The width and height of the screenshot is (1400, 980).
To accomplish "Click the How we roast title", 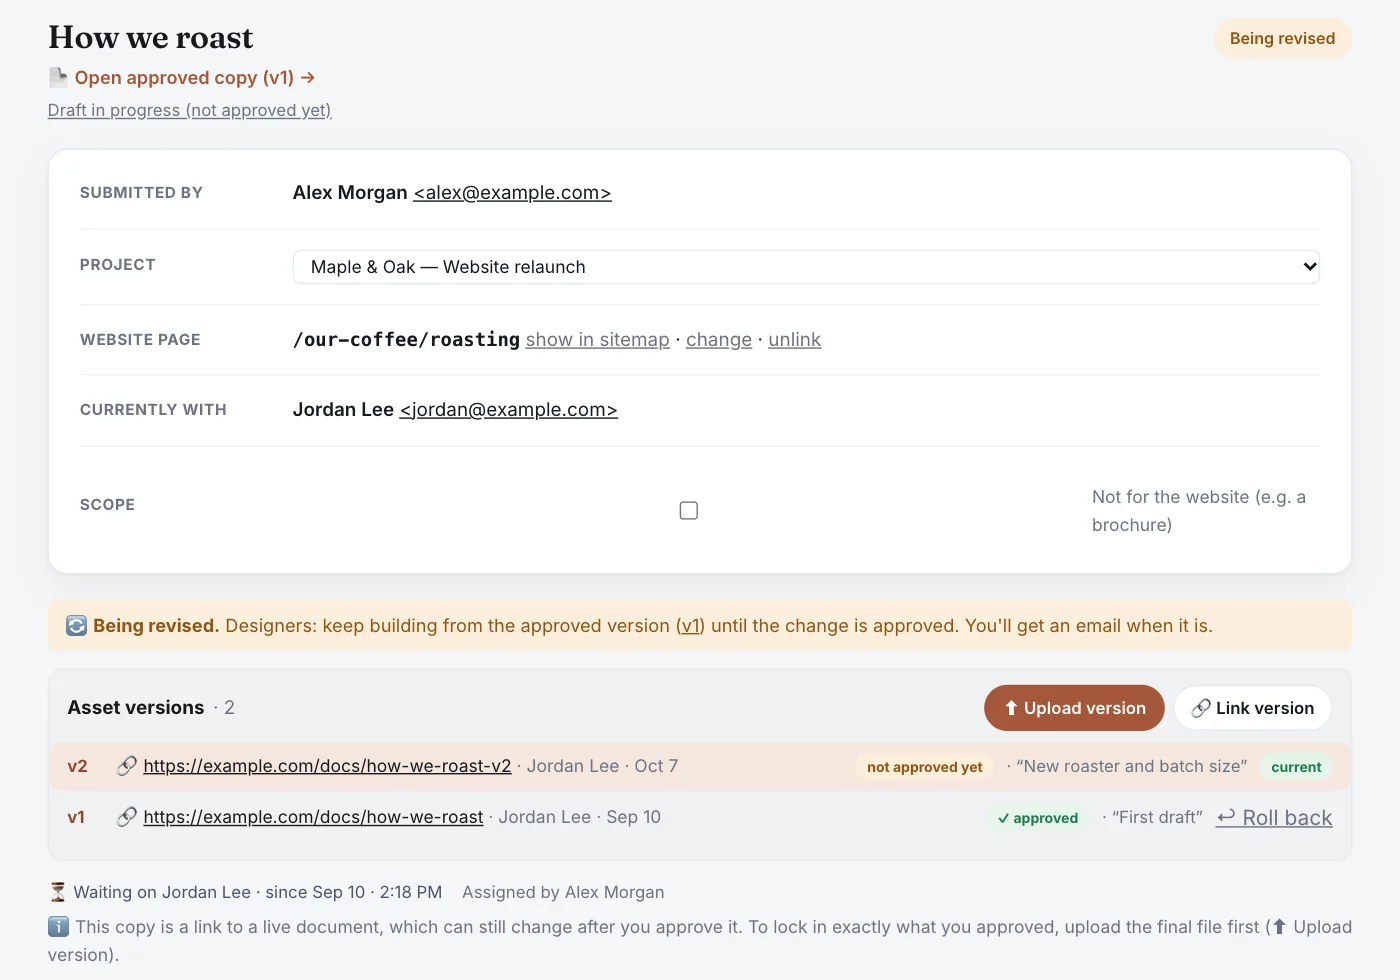I will tap(151, 37).
